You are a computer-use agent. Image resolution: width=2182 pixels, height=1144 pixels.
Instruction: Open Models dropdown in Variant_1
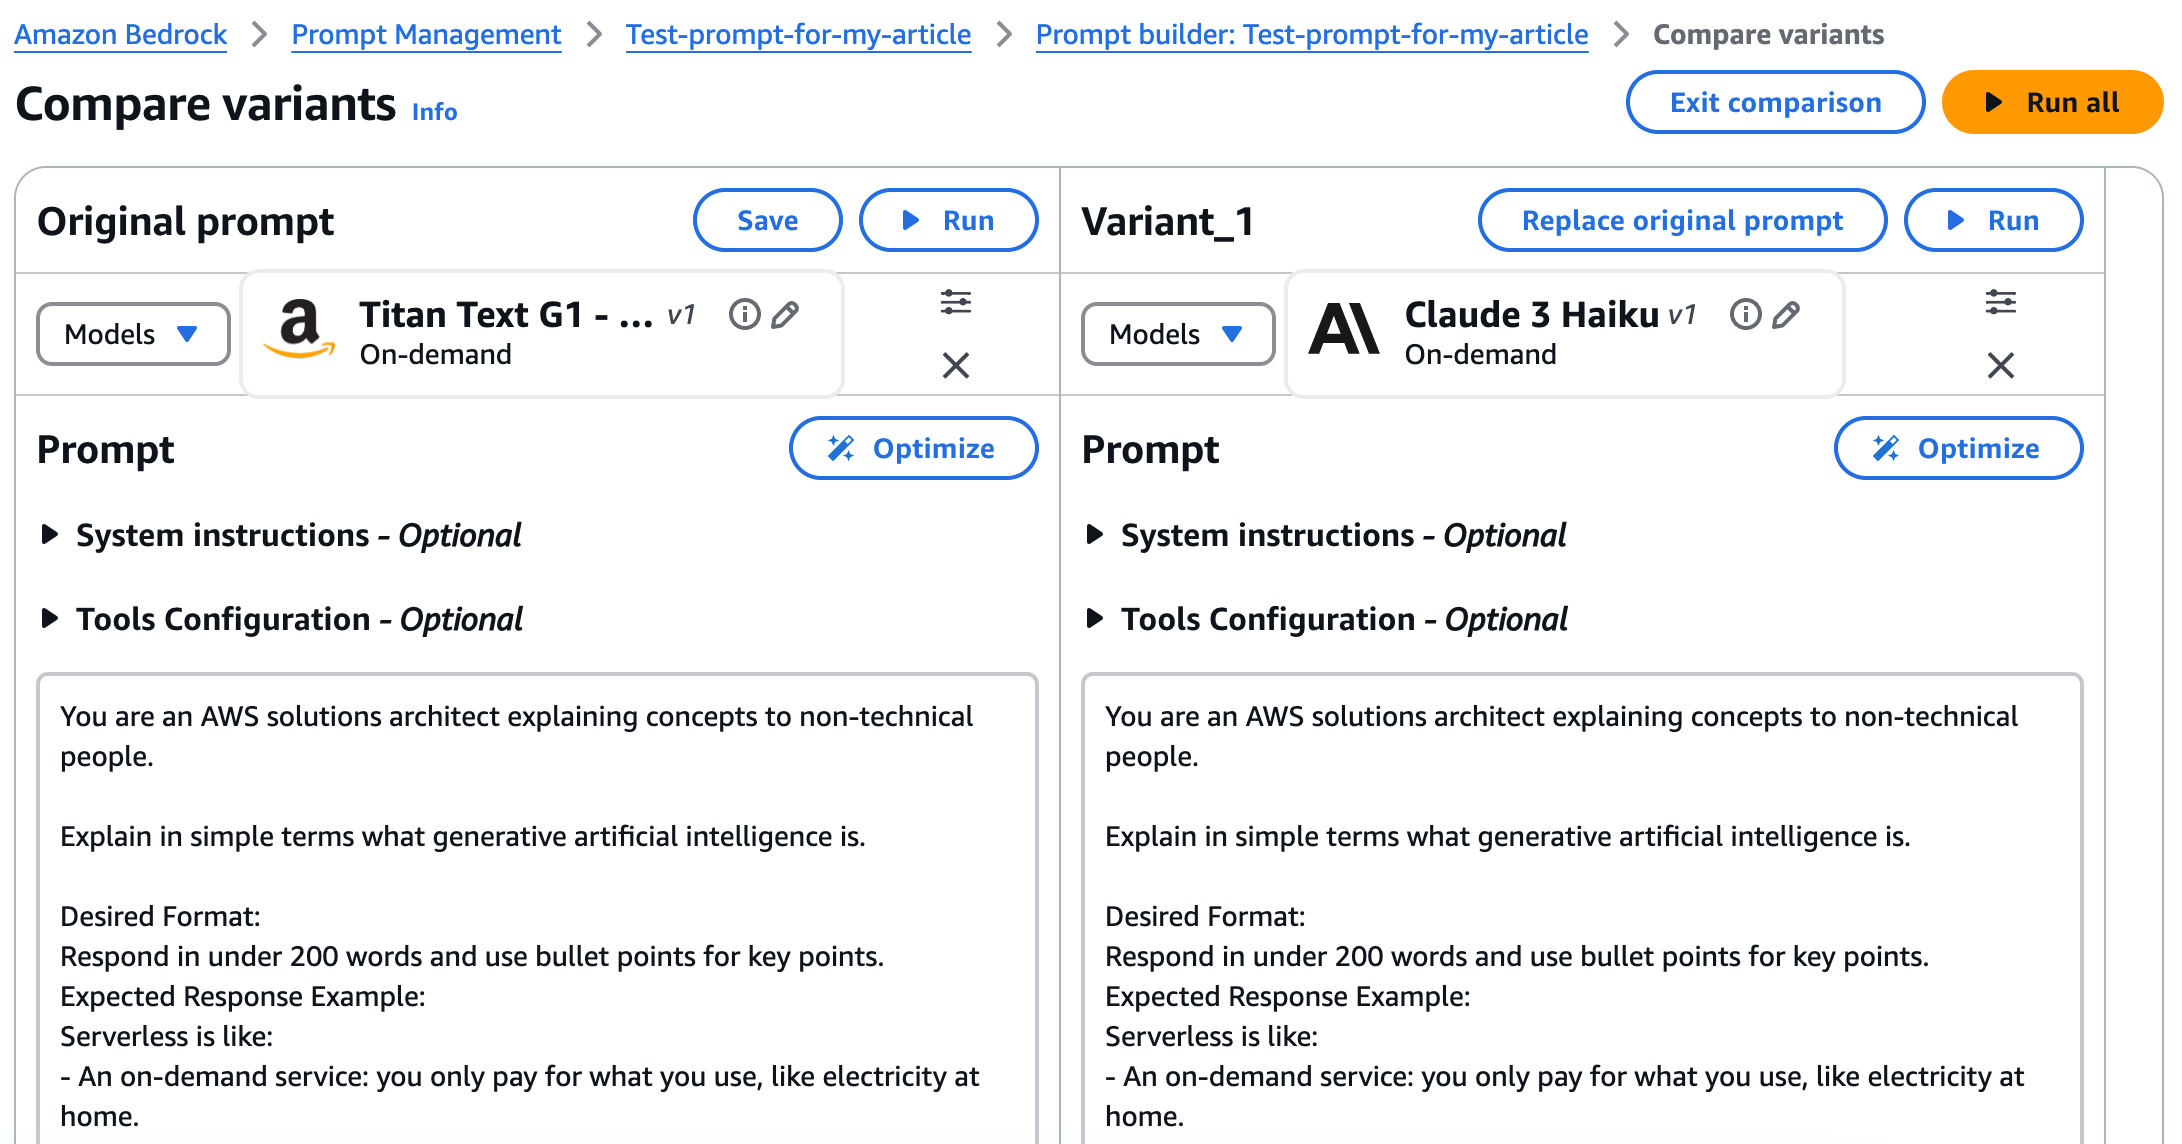coord(1178,334)
